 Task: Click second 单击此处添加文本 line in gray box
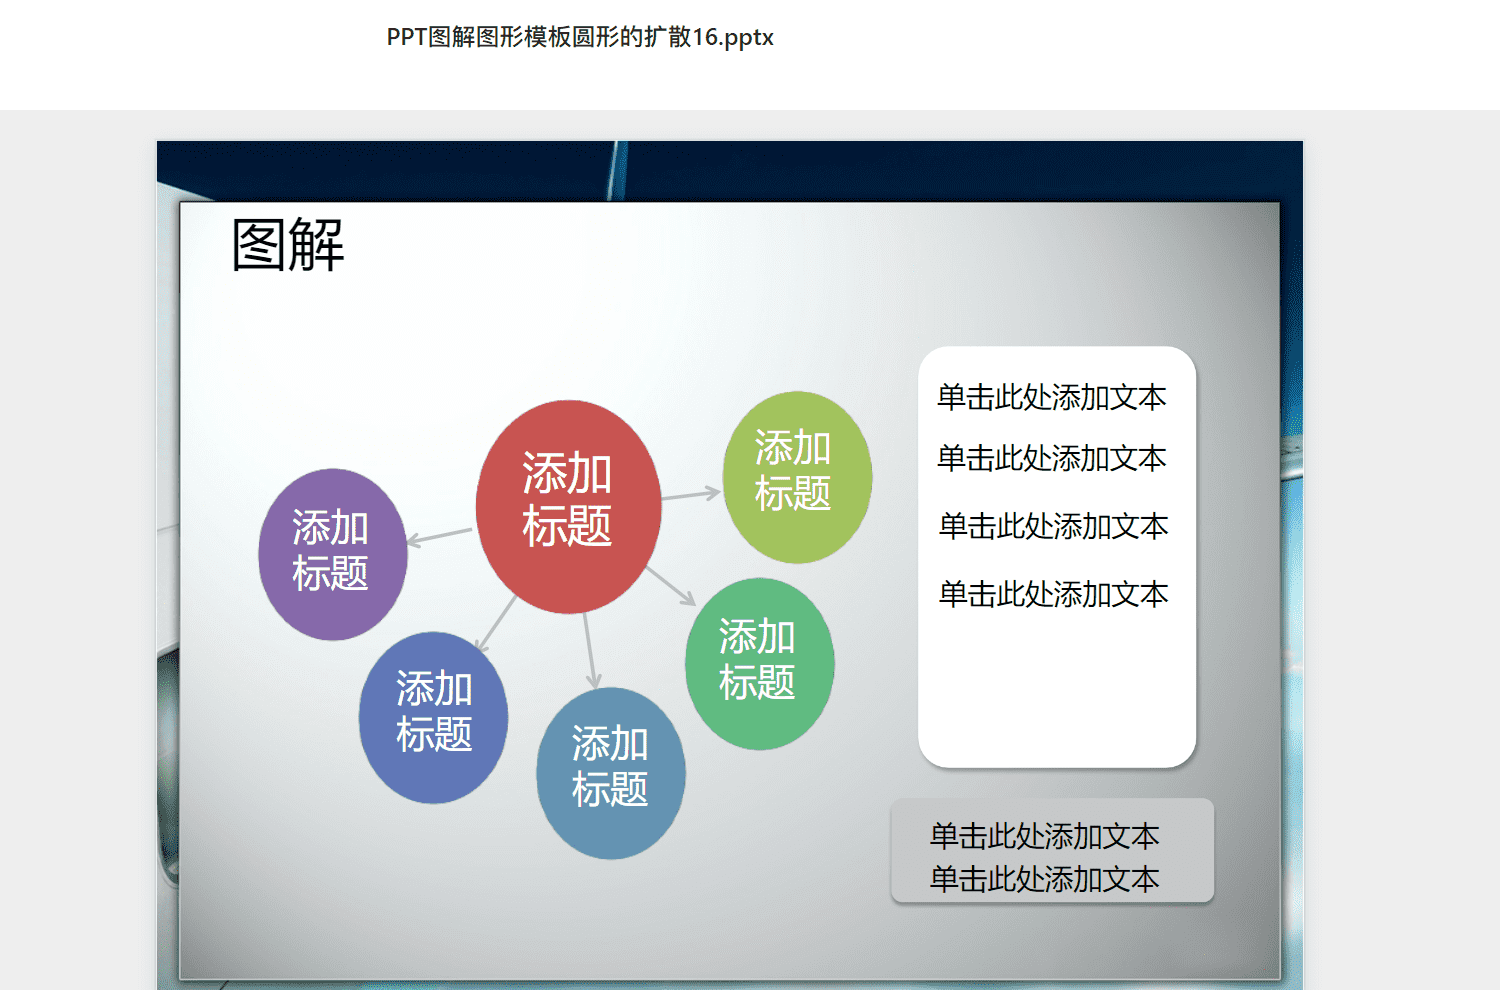1045,879
